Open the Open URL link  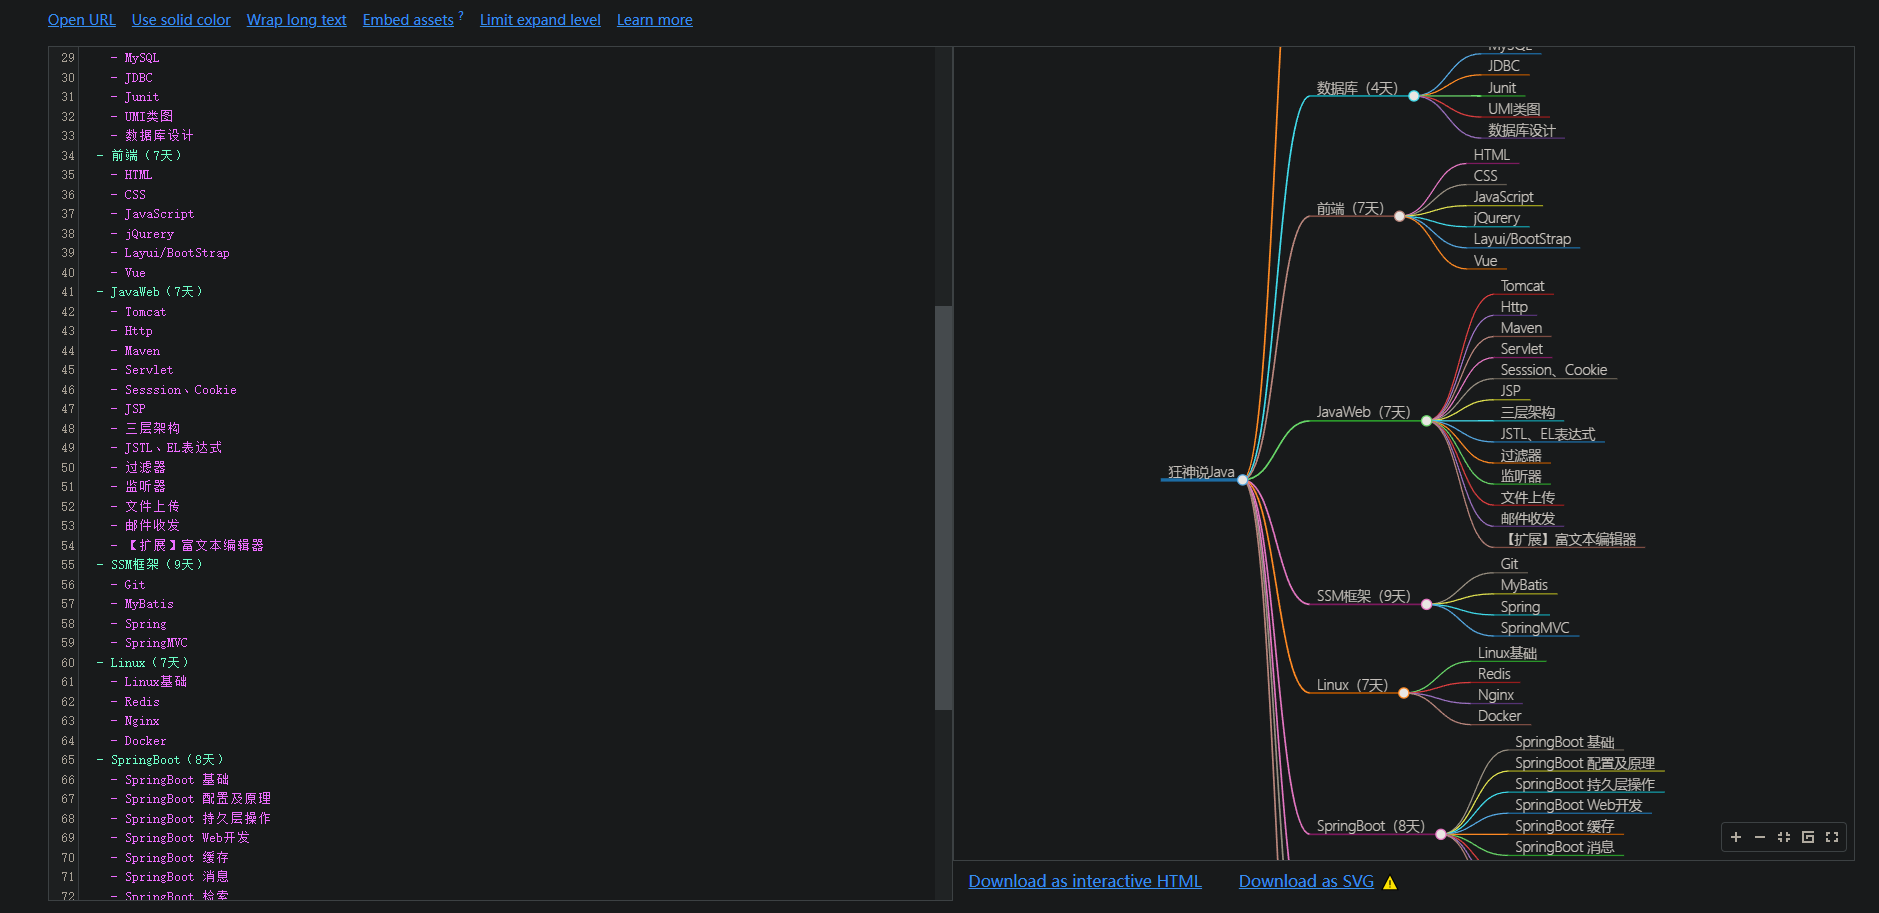pyautogui.click(x=82, y=20)
